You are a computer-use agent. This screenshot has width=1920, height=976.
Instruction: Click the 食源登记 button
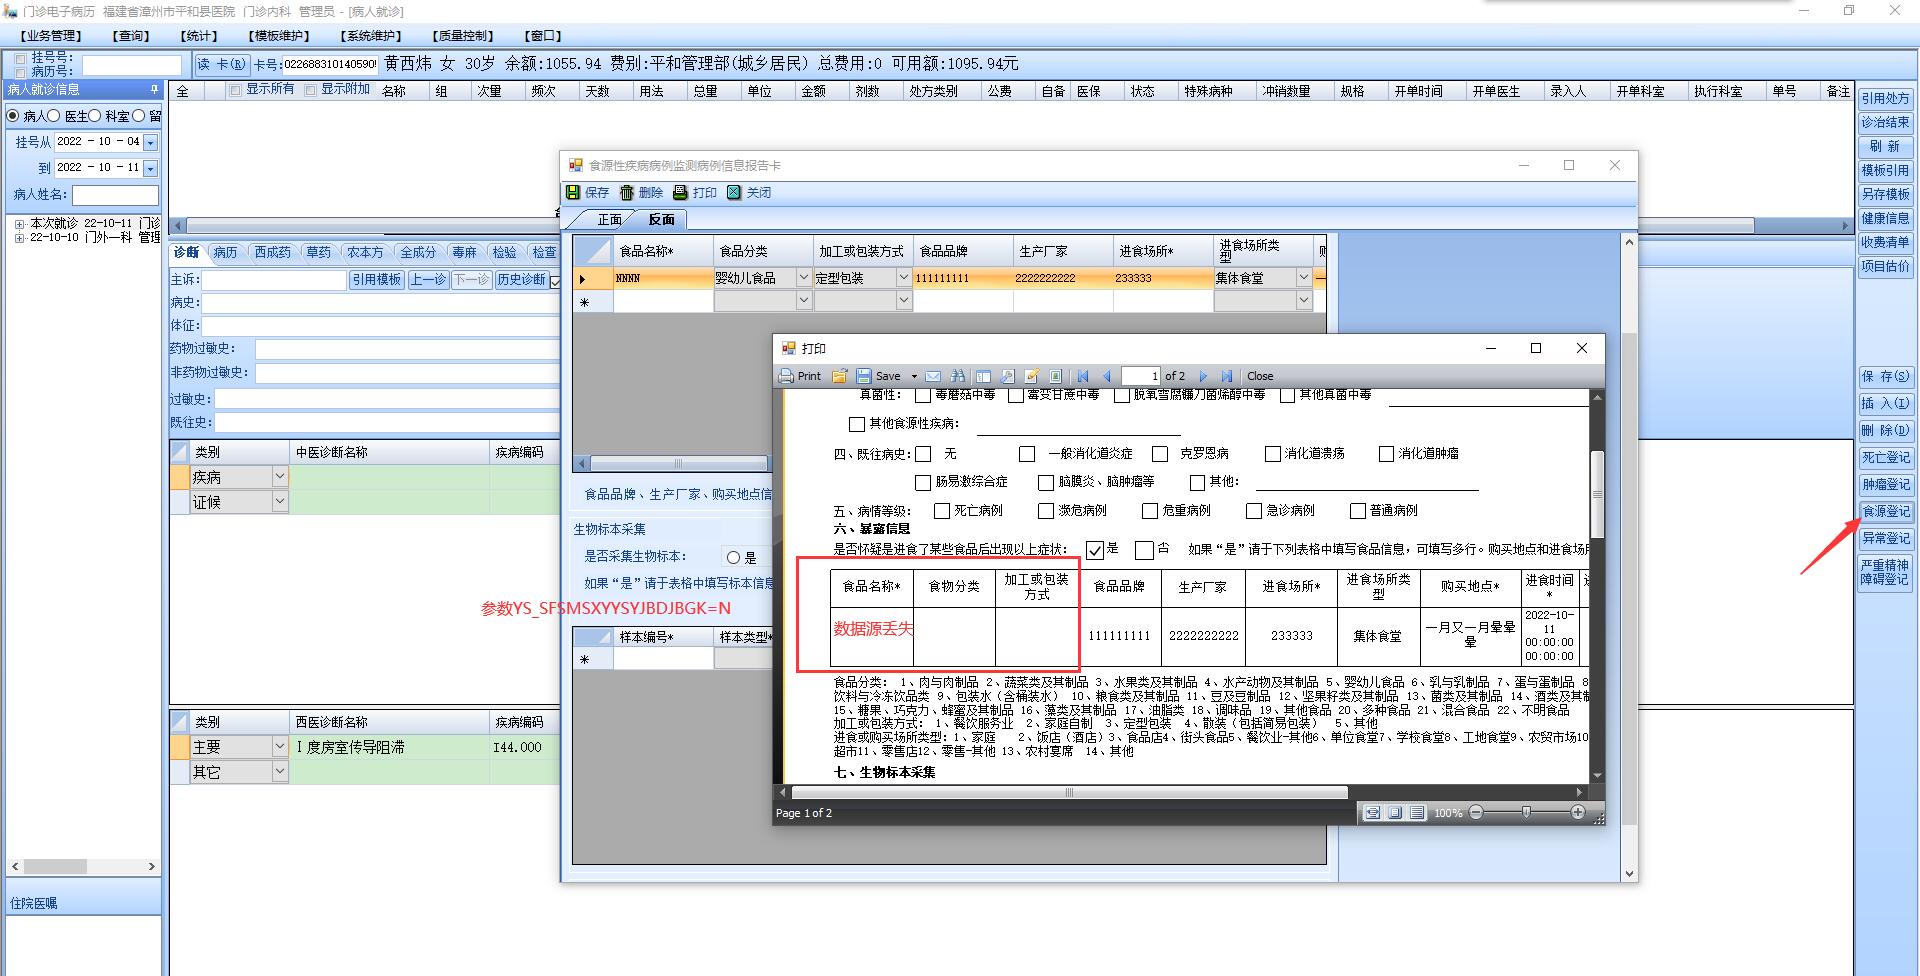tap(1885, 511)
